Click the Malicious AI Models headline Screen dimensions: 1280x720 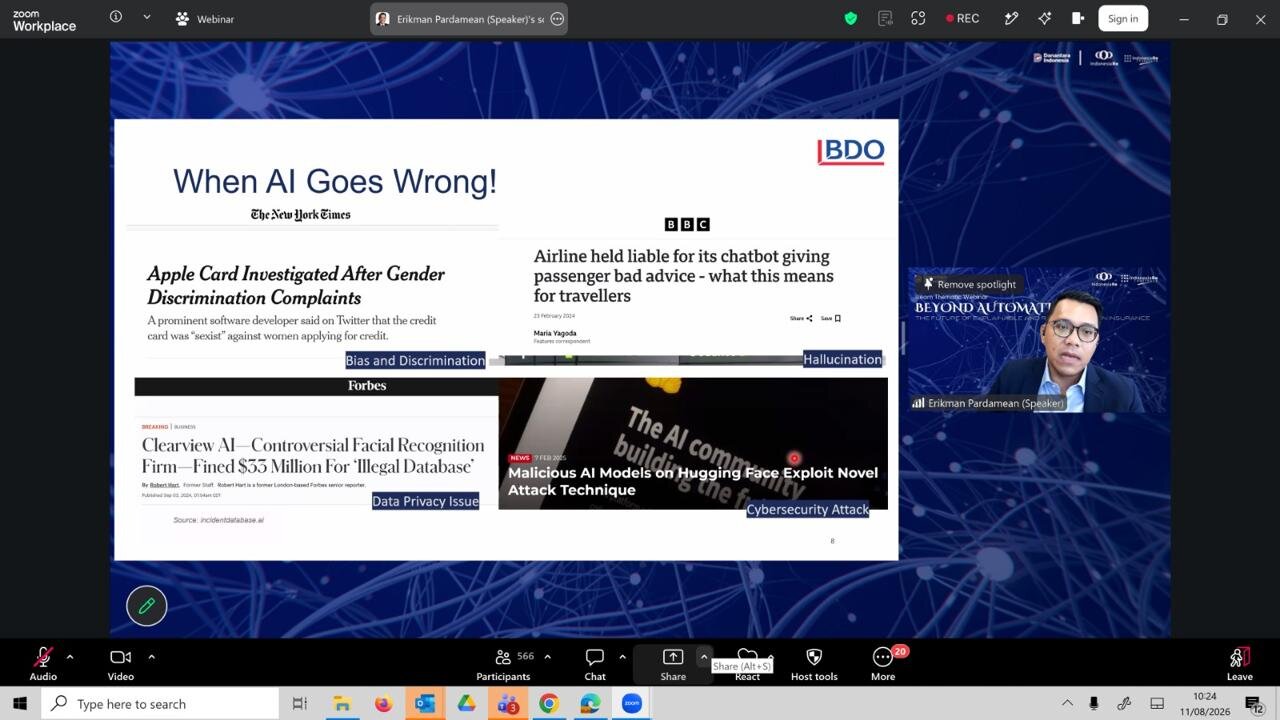[x=693, y=481]
